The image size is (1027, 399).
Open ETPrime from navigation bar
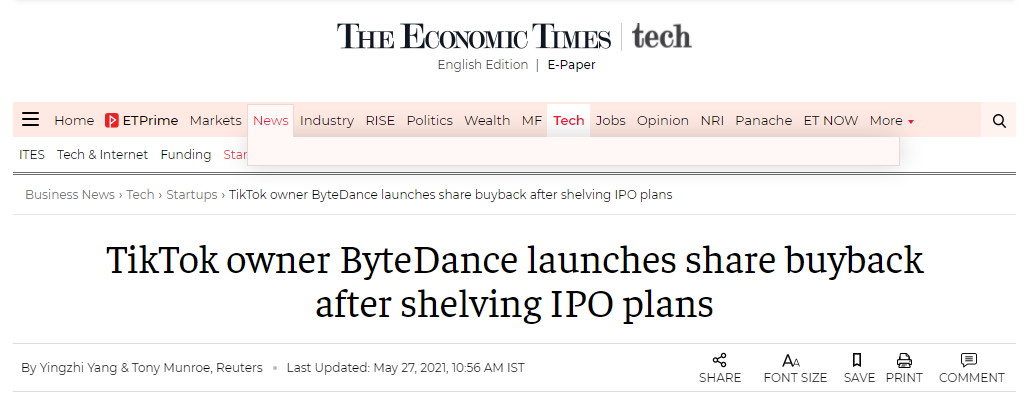coord(141,121)
